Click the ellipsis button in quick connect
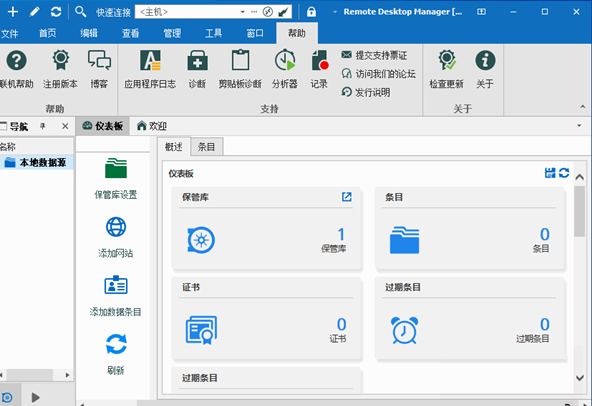Image resolution: width=592 pixels, height=406 pixels. click(x=254, y=12)
